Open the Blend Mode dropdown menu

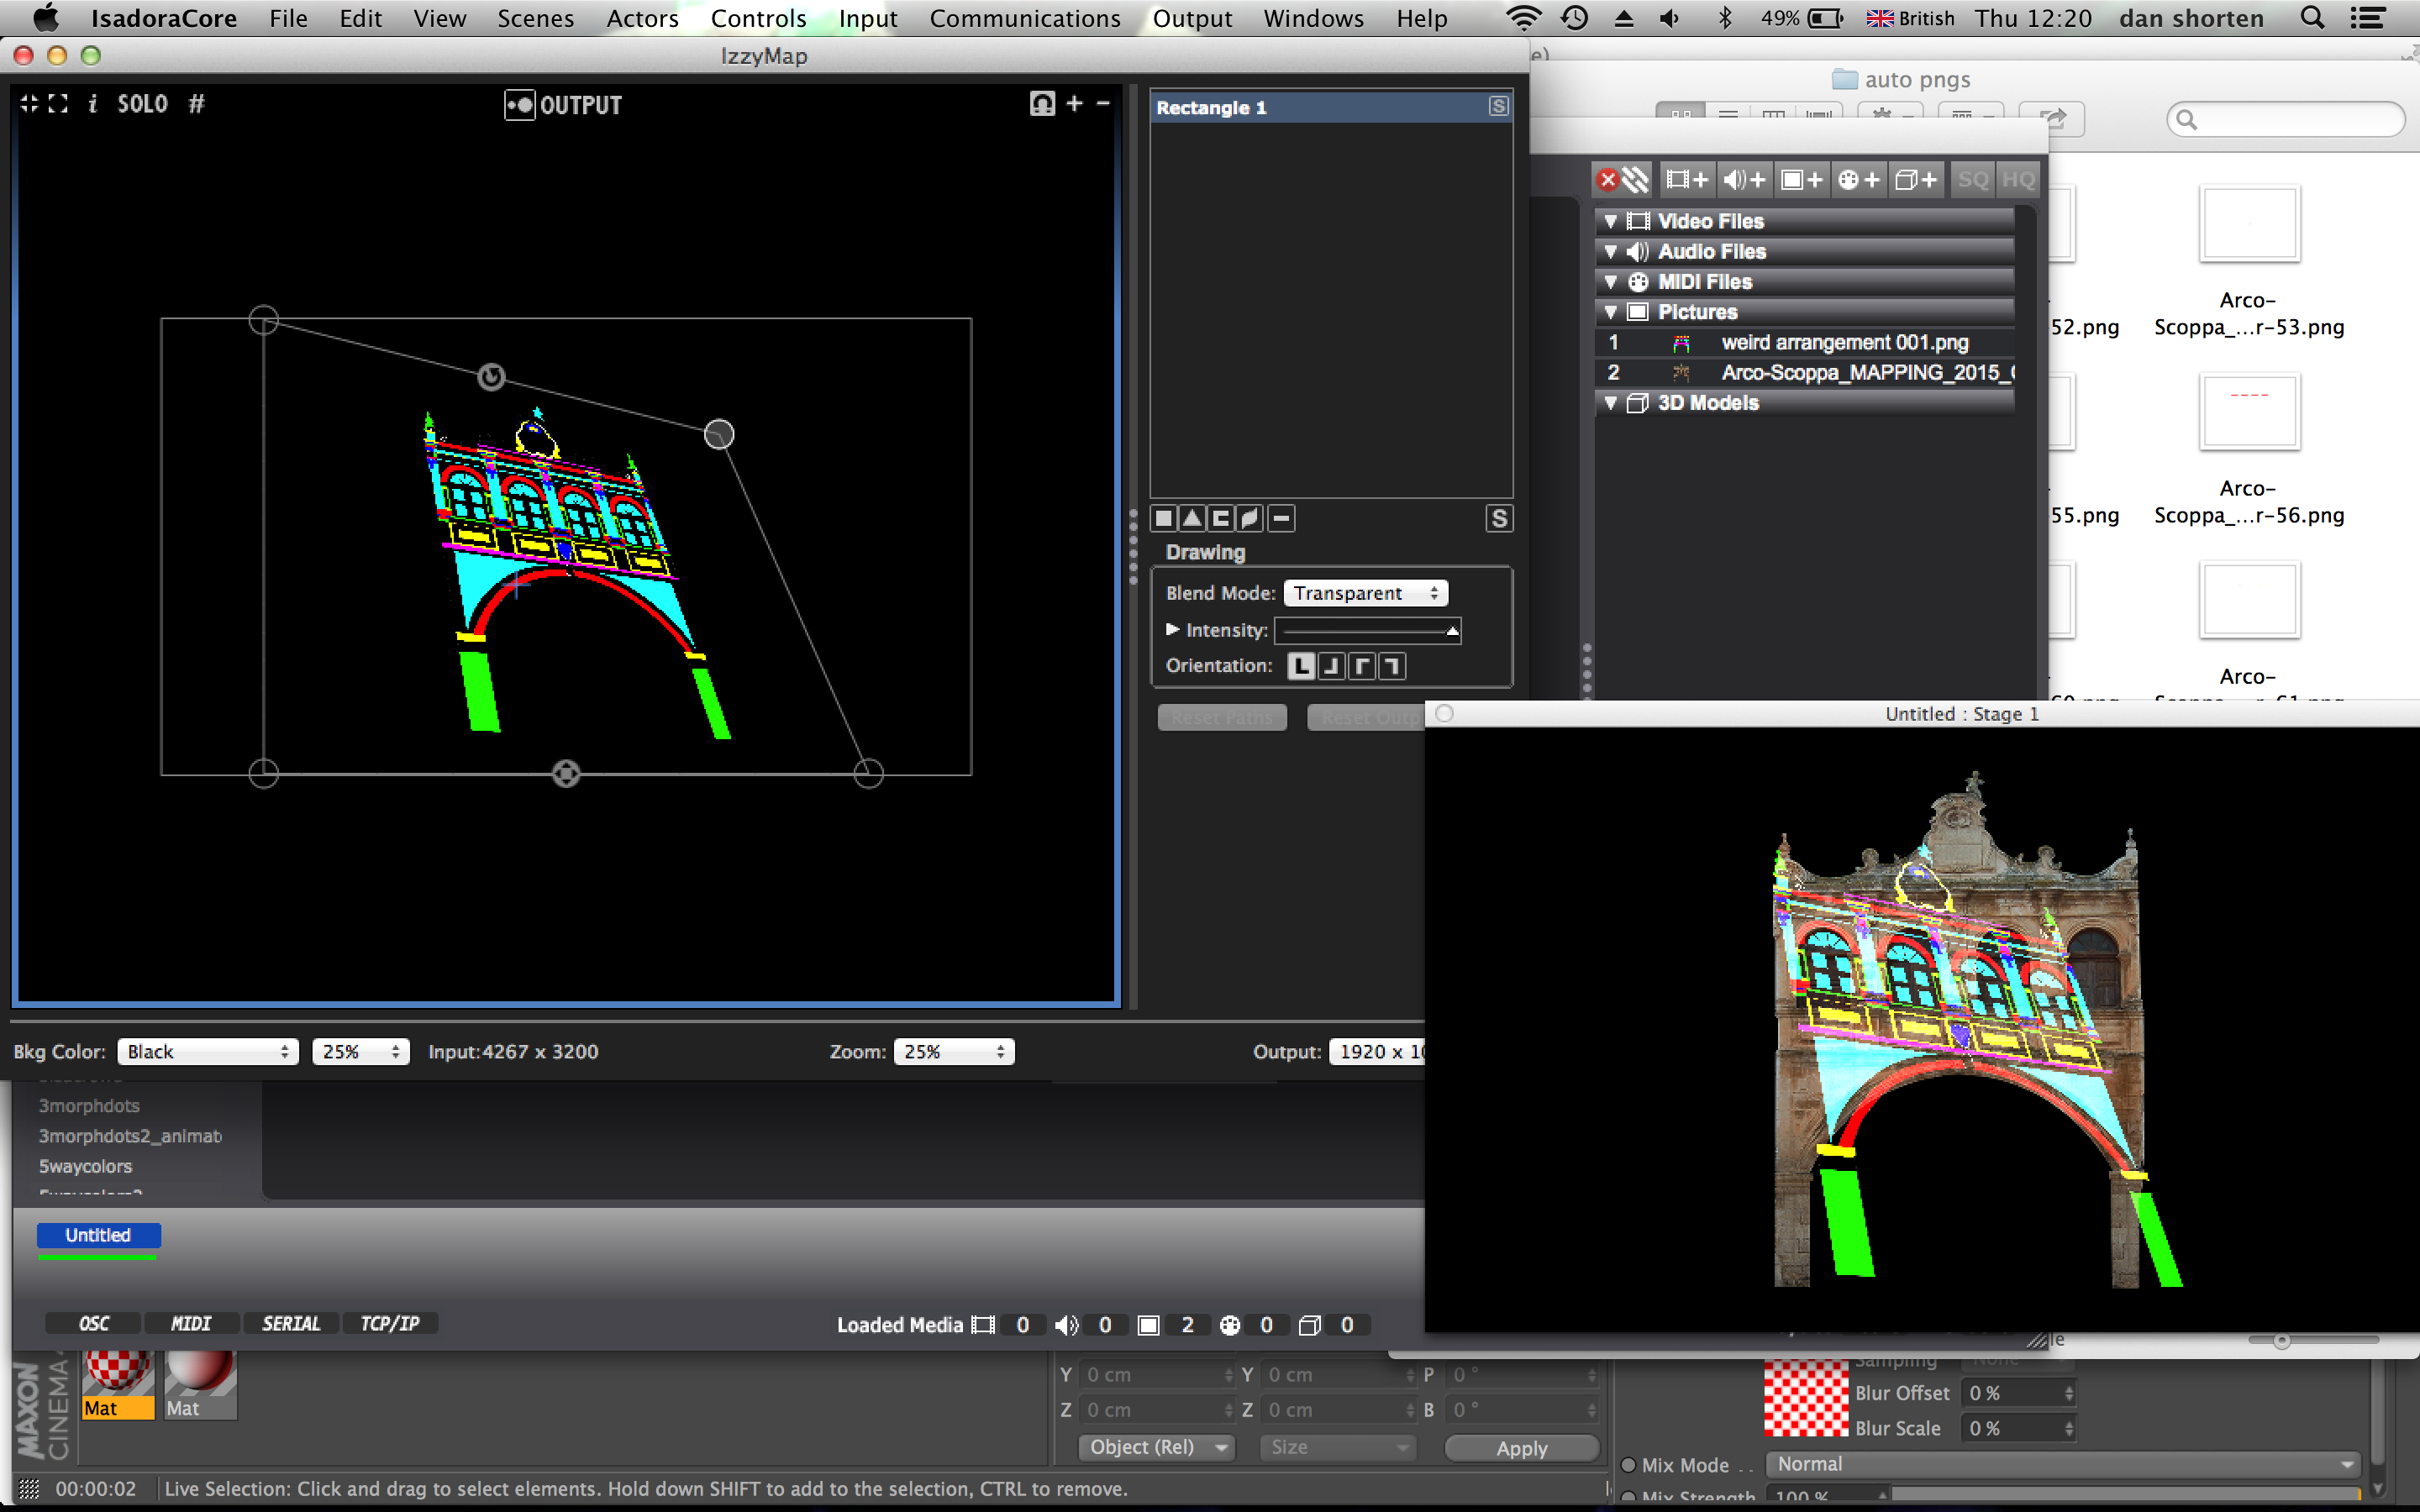click(x=1366, y=591)
